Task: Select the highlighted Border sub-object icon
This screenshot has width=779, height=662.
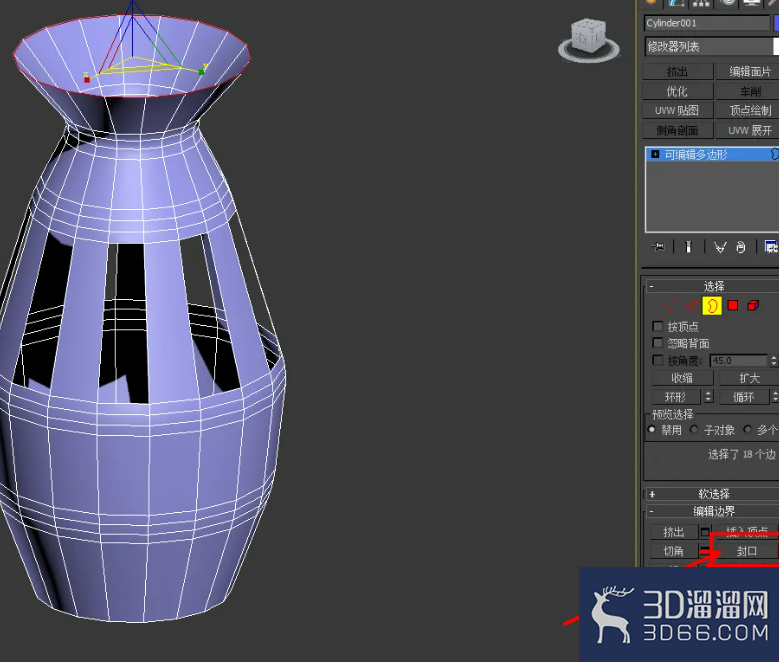Action: (711, 306)
